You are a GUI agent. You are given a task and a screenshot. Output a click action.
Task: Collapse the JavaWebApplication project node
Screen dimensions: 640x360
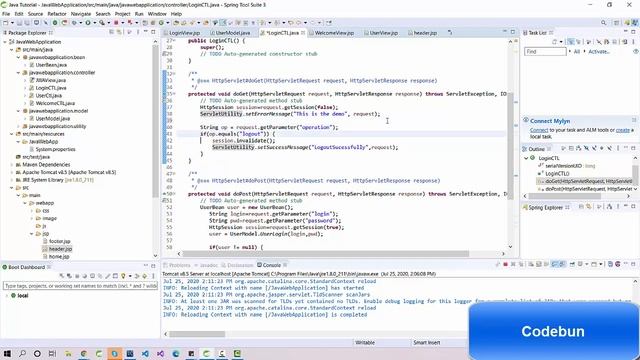[5, 42]
